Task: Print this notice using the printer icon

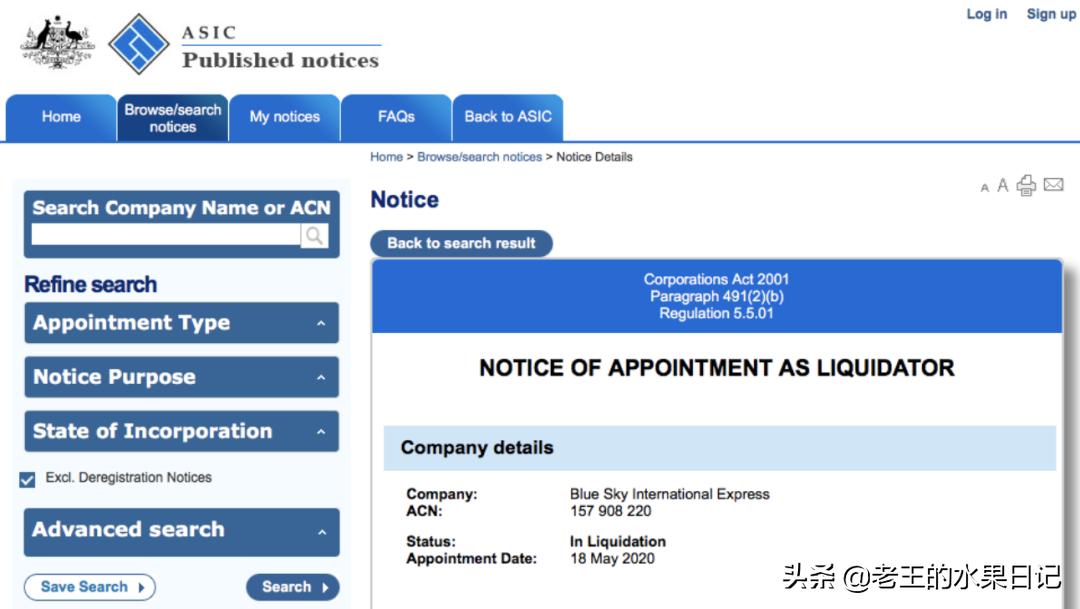Action: [1027, 185]
